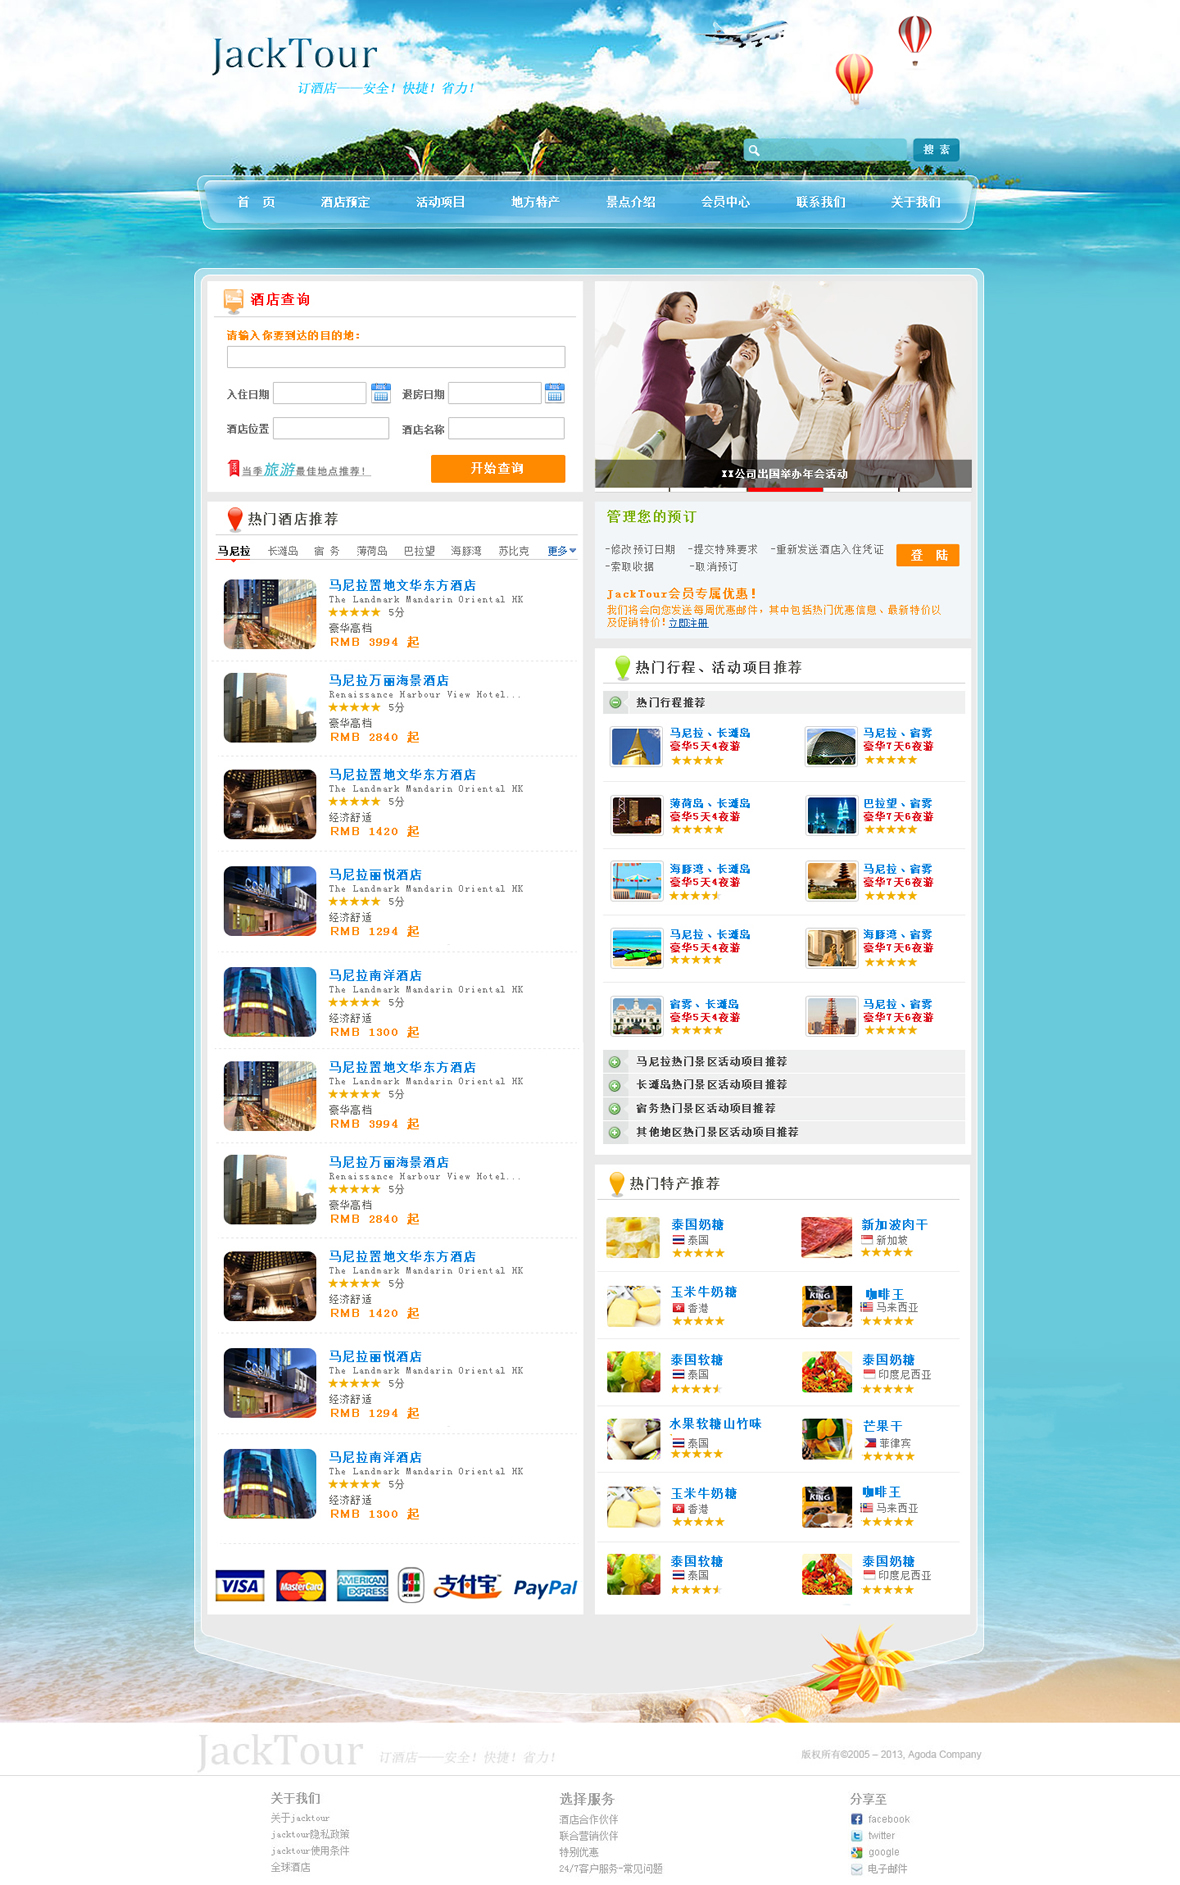The image size is (1180, 1885).
Task: Collapse the 热门行程推荐 section
Action: point(616,703)
